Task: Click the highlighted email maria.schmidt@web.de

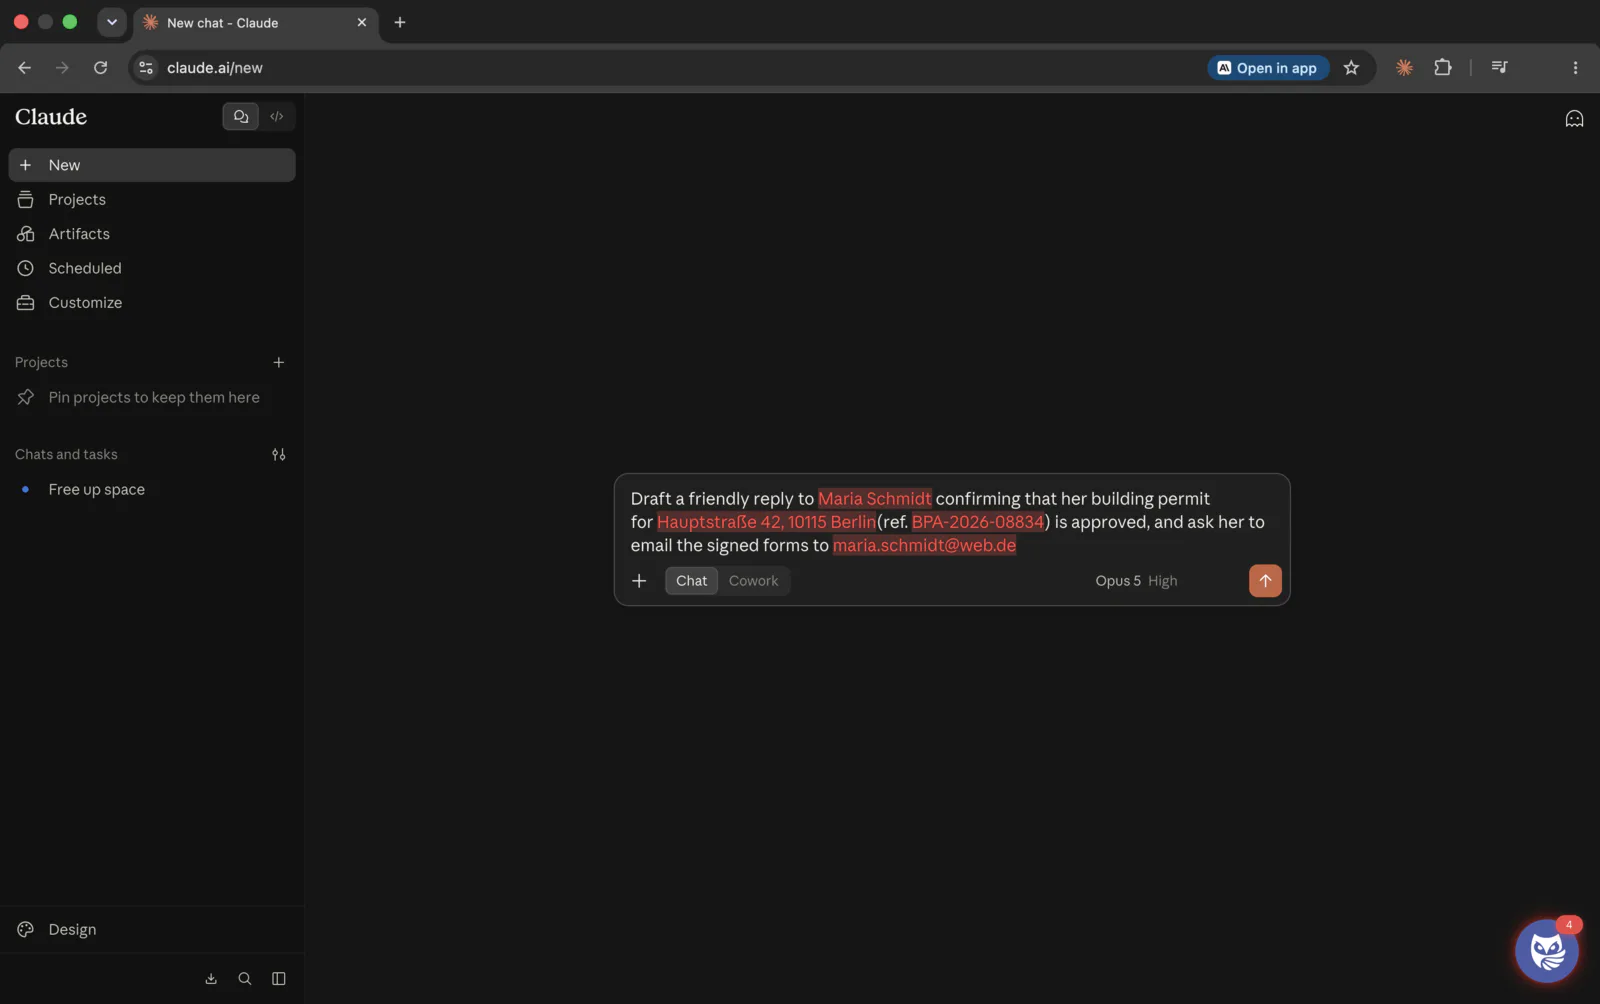Action: pos(925,545)
